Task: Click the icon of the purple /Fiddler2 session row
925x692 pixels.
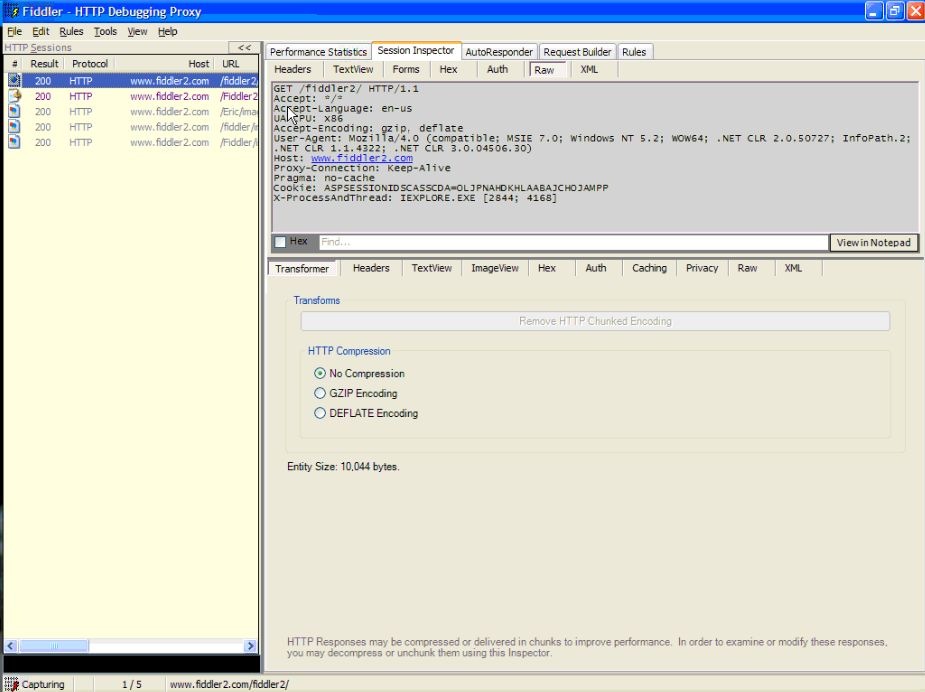Action: (14, 96)
